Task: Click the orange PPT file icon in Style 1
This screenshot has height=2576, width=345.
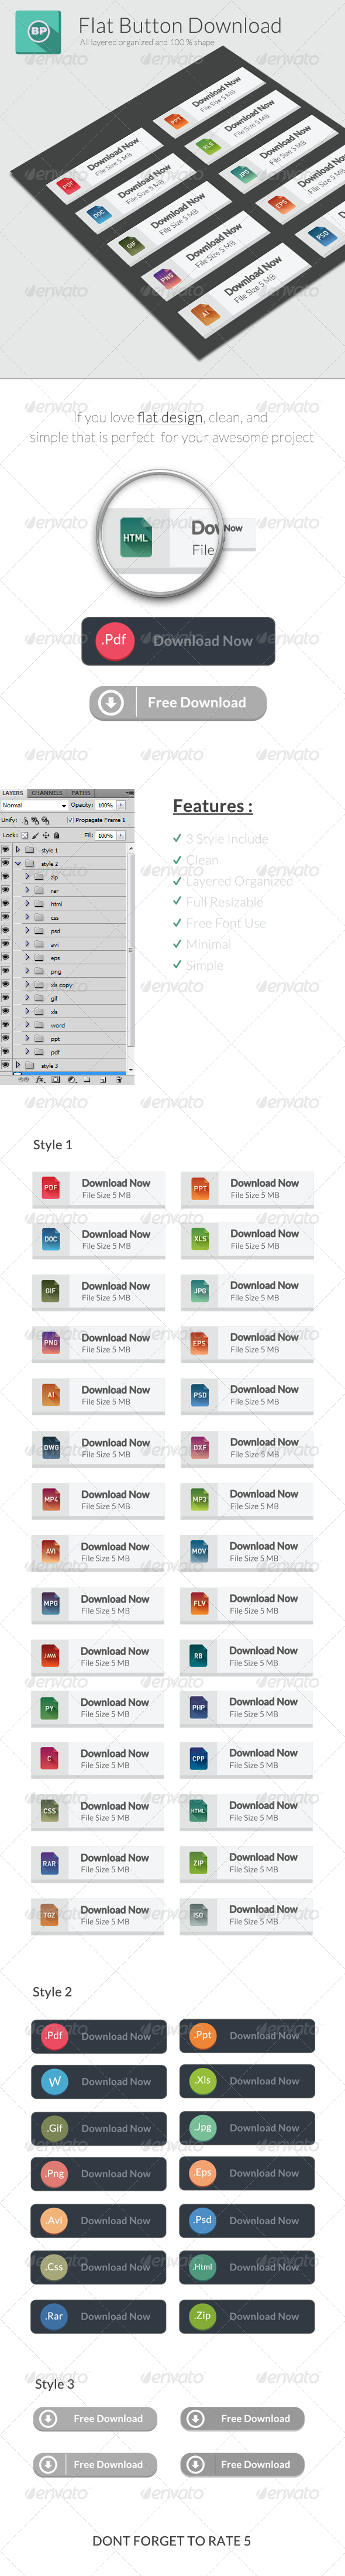Action: (x=200, y=1187)
